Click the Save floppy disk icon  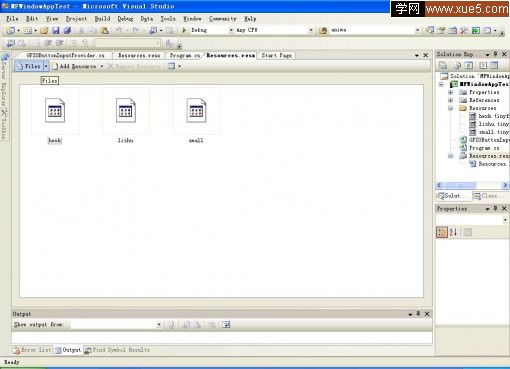click(x=56, y=30)
